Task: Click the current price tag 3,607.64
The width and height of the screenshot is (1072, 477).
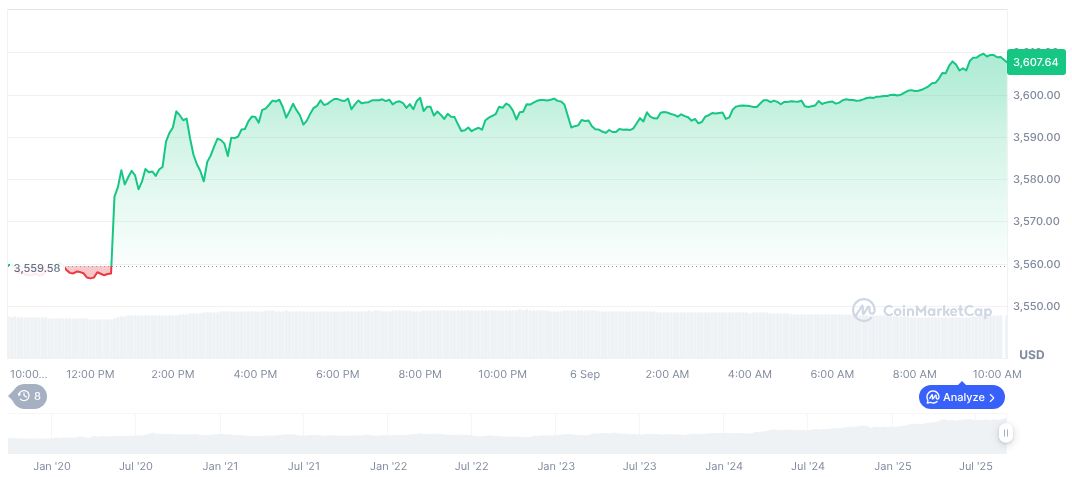Action: click(x=1036, y=62)
